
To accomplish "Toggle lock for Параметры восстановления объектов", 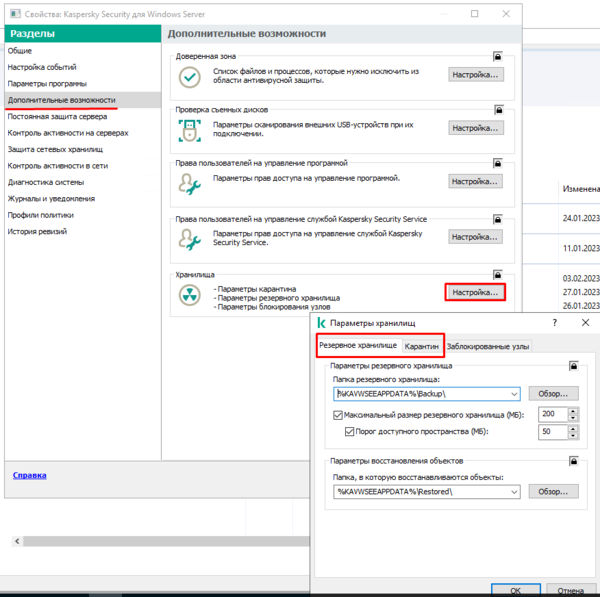I will coord(574,461).
